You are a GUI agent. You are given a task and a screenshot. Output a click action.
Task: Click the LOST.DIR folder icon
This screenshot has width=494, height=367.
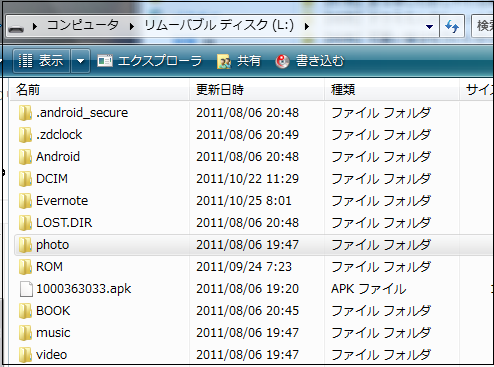pyautogui.click(x=26, y=223)
